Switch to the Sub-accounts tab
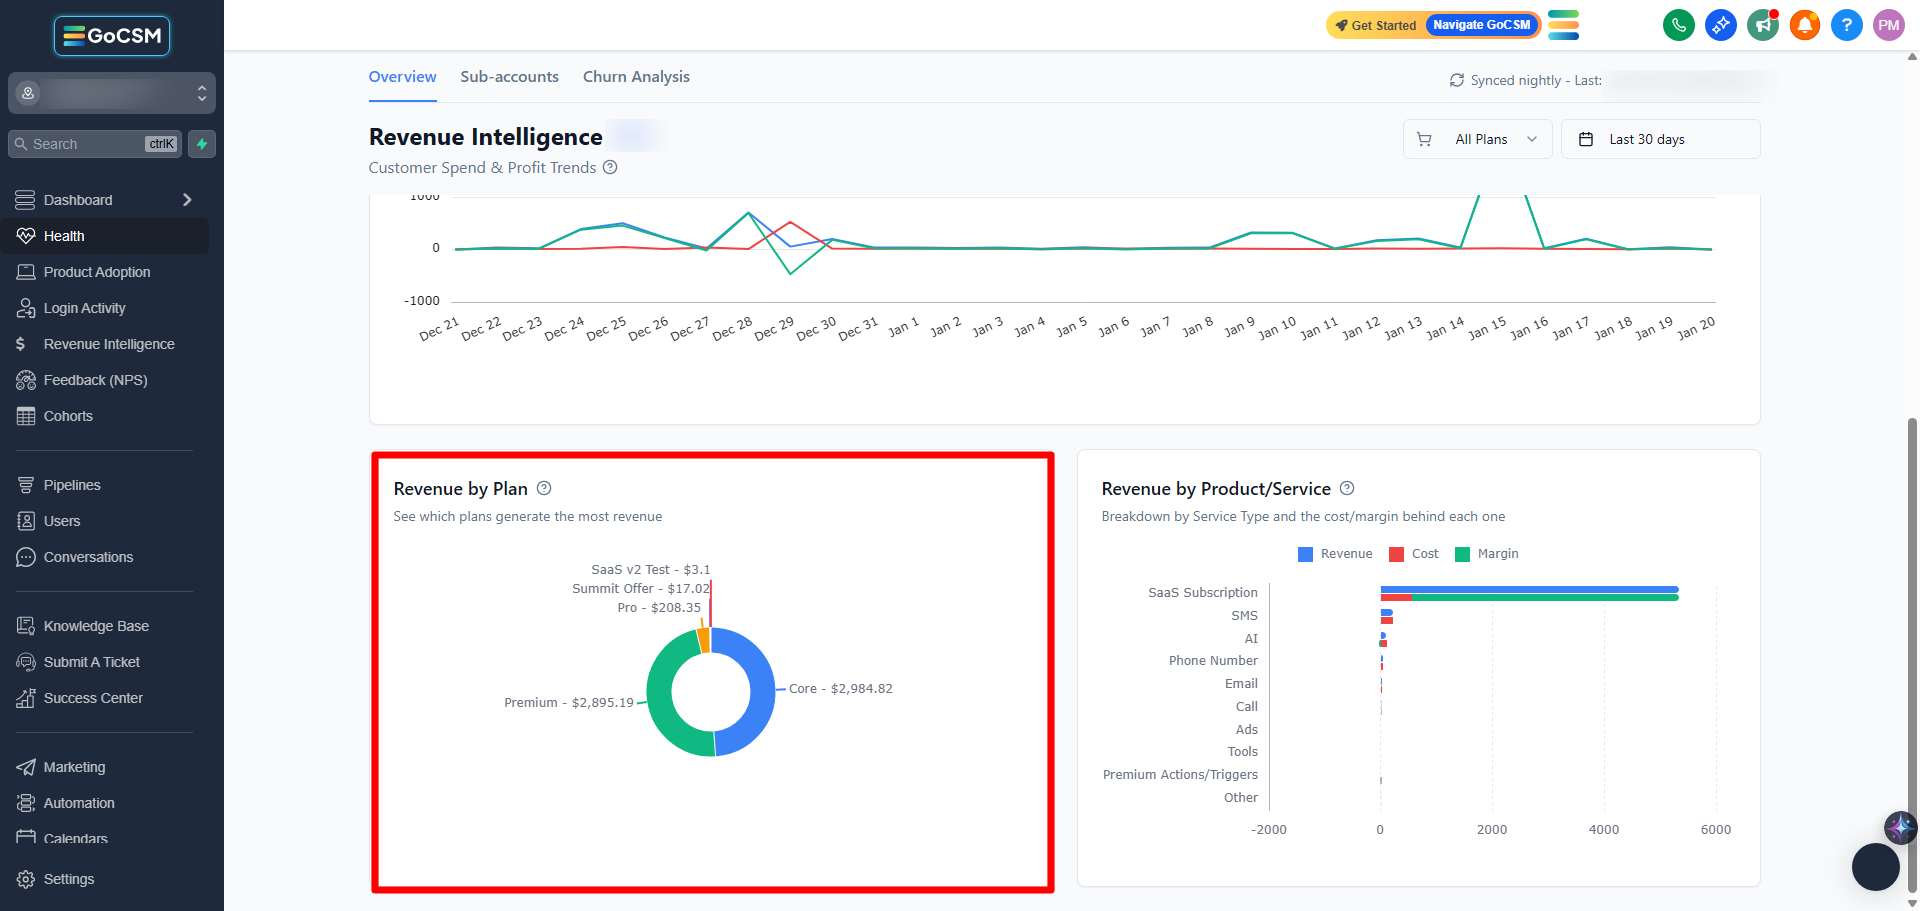Image resolution: width=1920 pixels, height=911 pixels. click(x=509, y=77)
